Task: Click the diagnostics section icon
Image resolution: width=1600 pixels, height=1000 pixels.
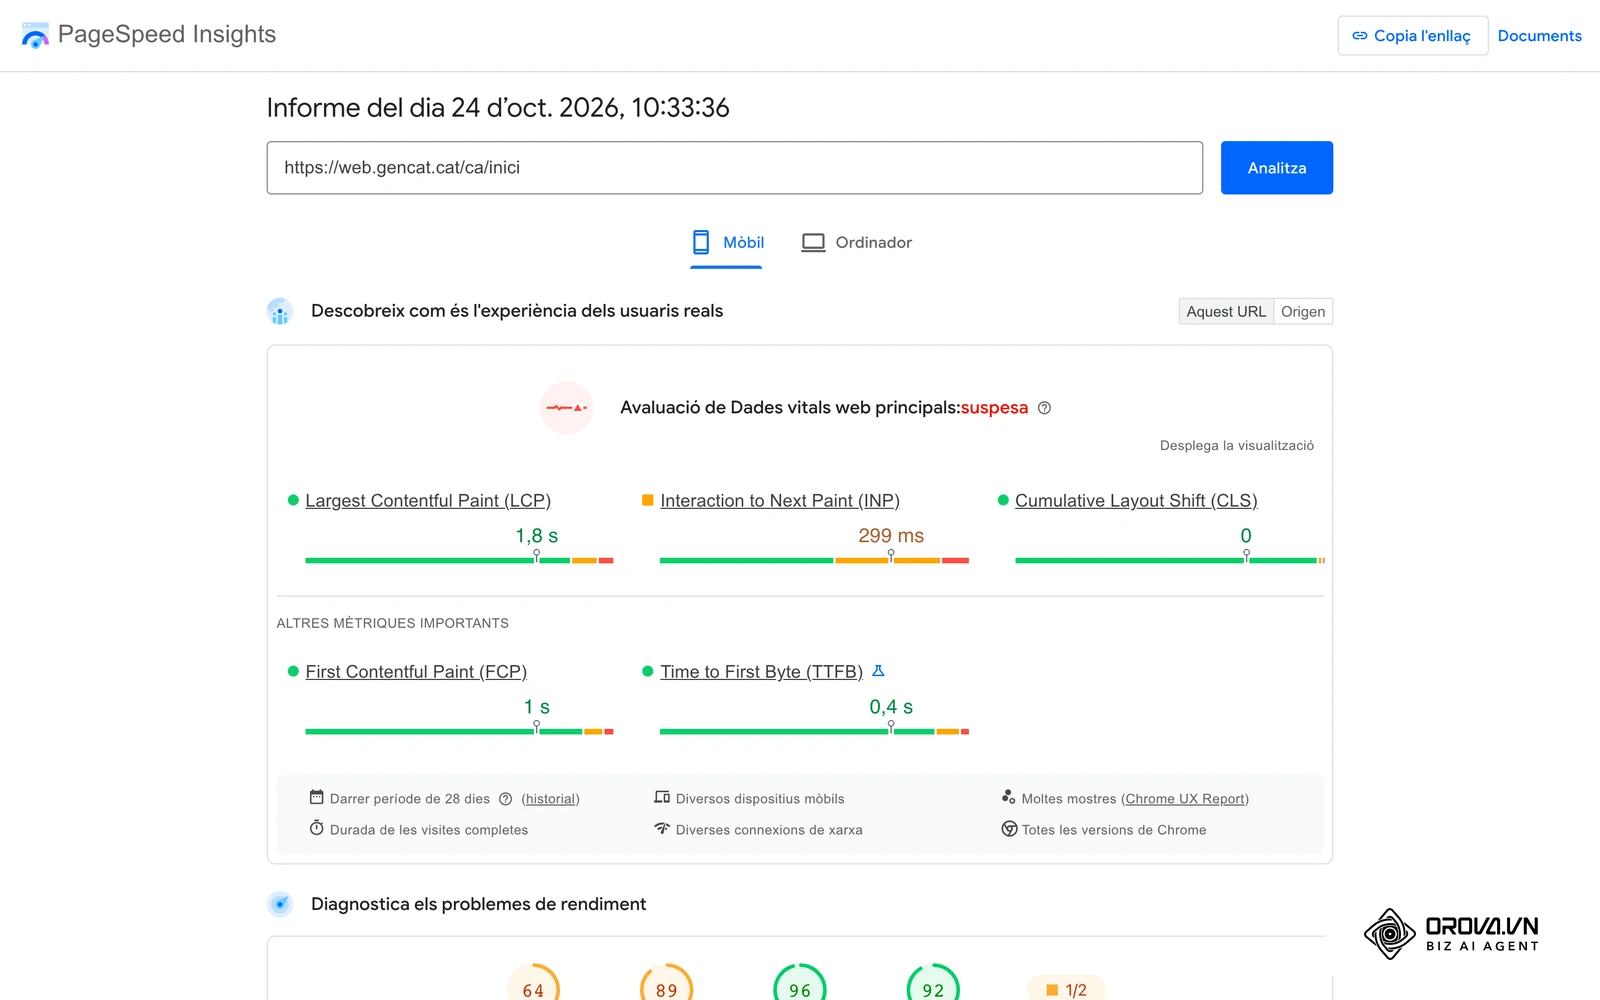Action: pos(280,904)
